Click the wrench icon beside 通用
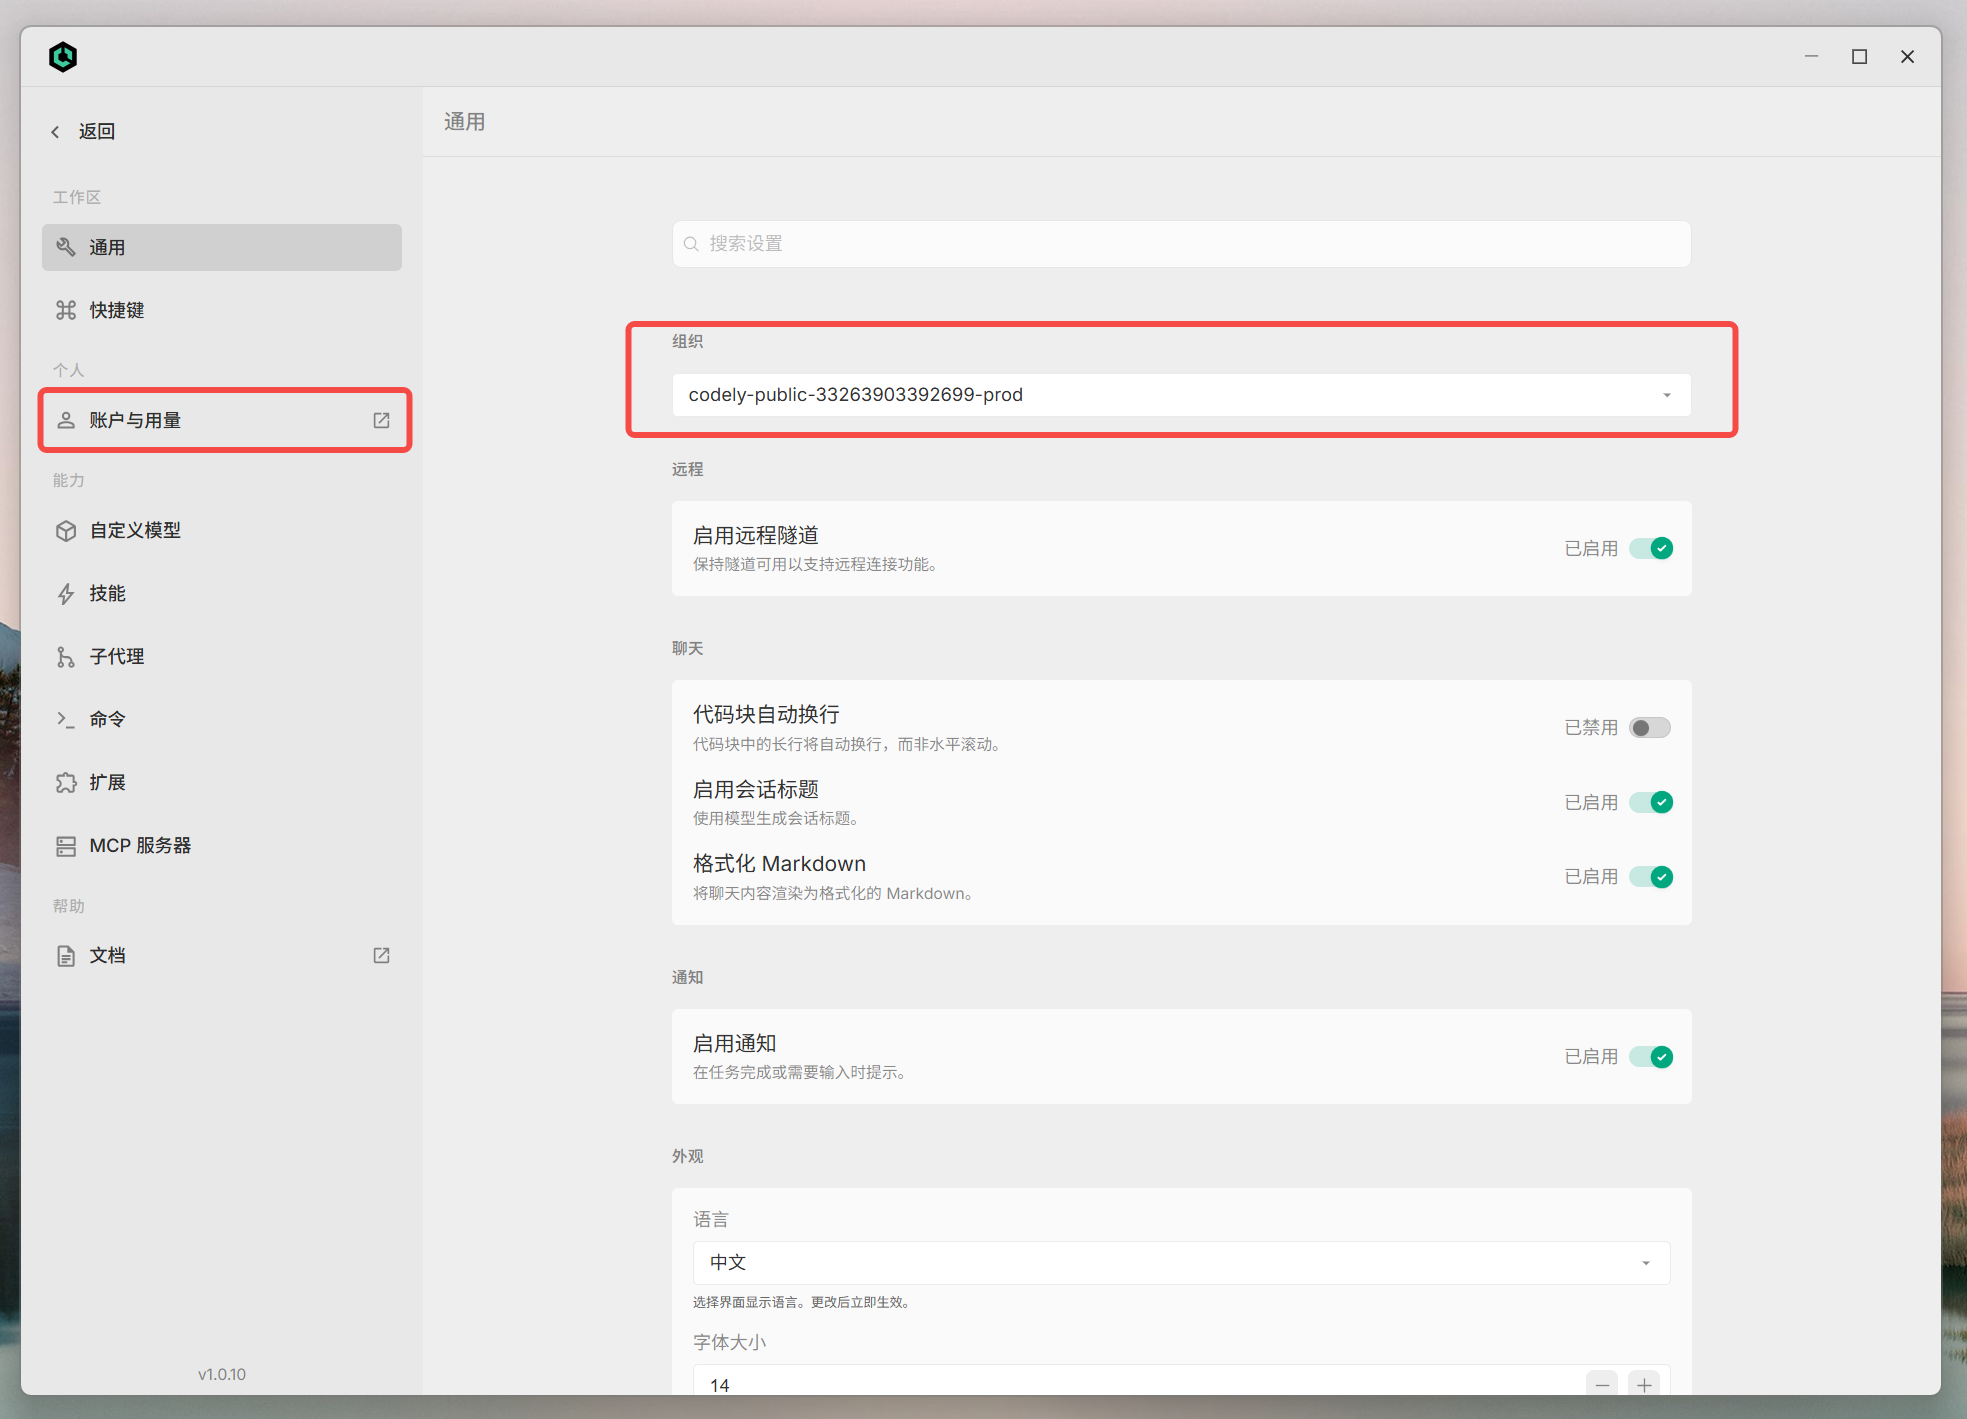This screenshot has height=1419, width=1967. (66, 247)
